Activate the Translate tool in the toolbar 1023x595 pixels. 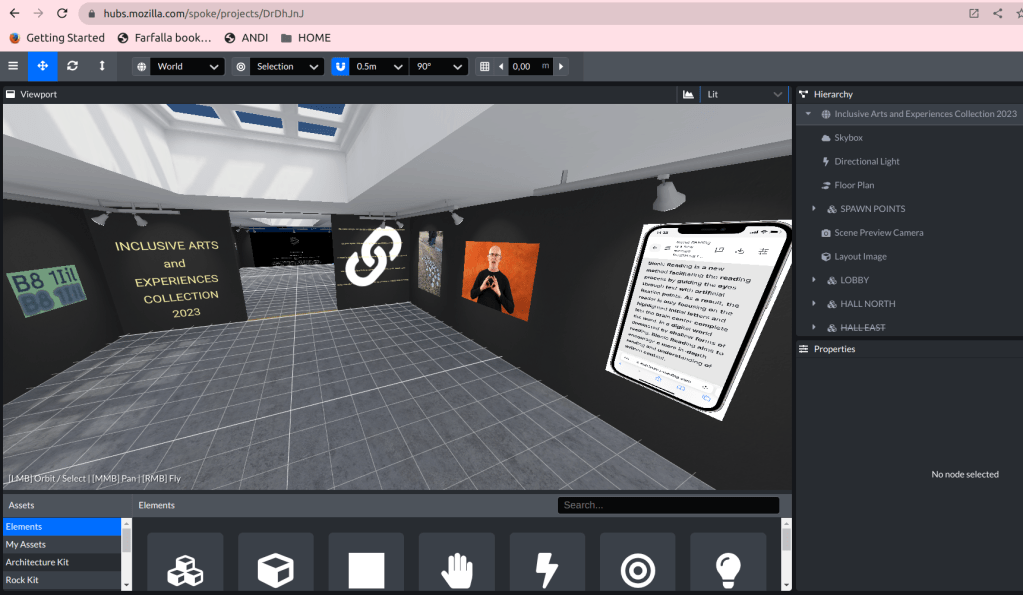click(x=41, y=66)
